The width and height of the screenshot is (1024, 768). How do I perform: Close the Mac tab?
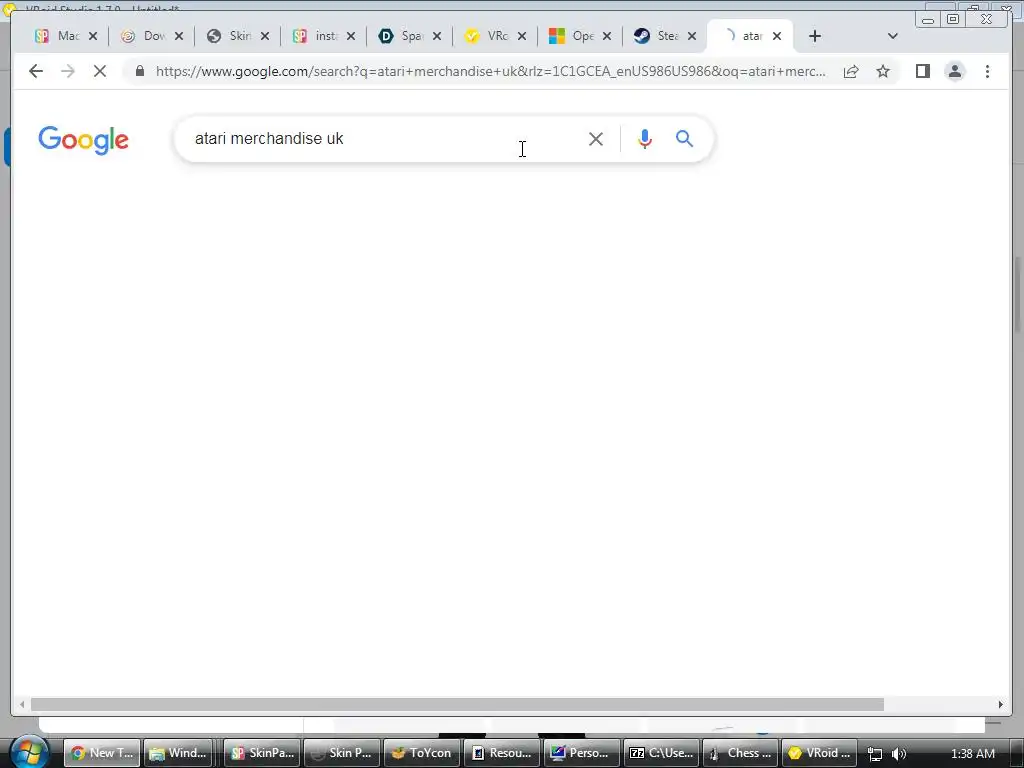point(93,36)
